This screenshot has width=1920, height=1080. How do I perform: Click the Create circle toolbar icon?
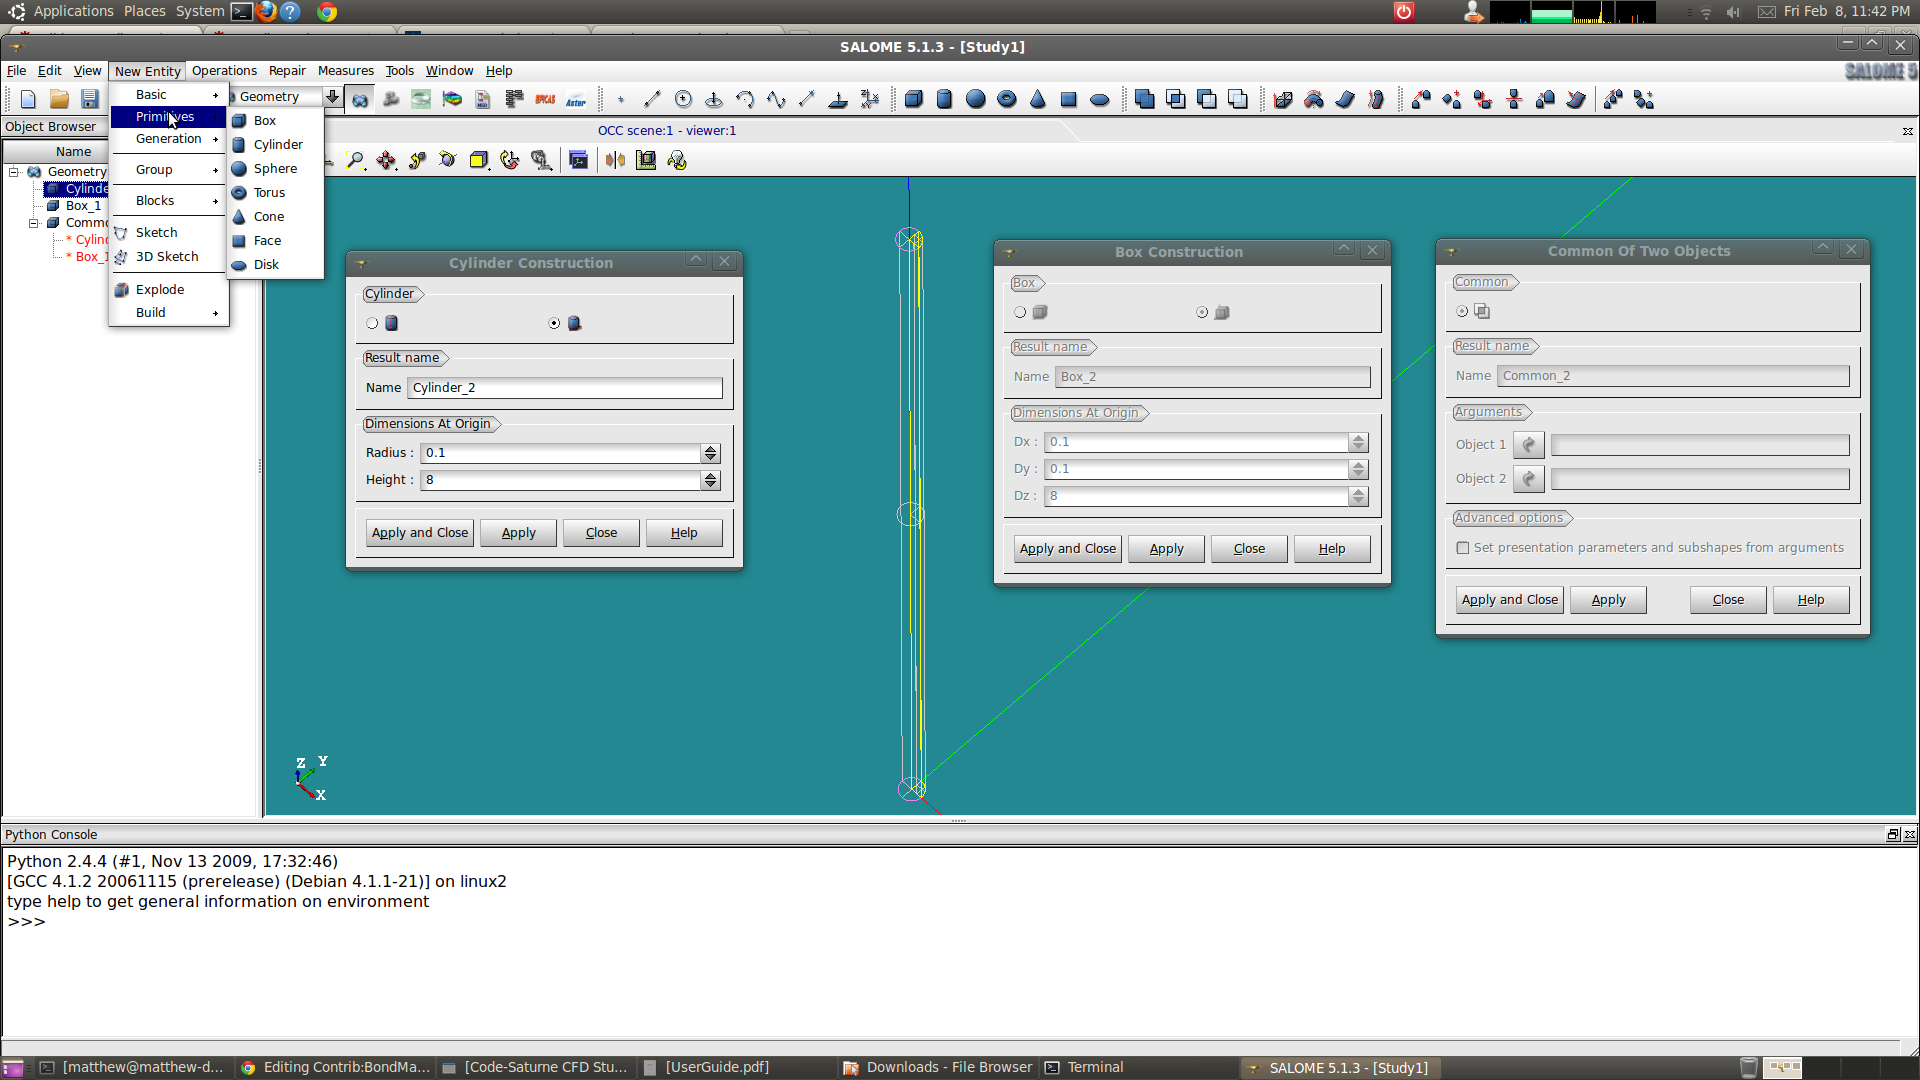coord(683,99)
